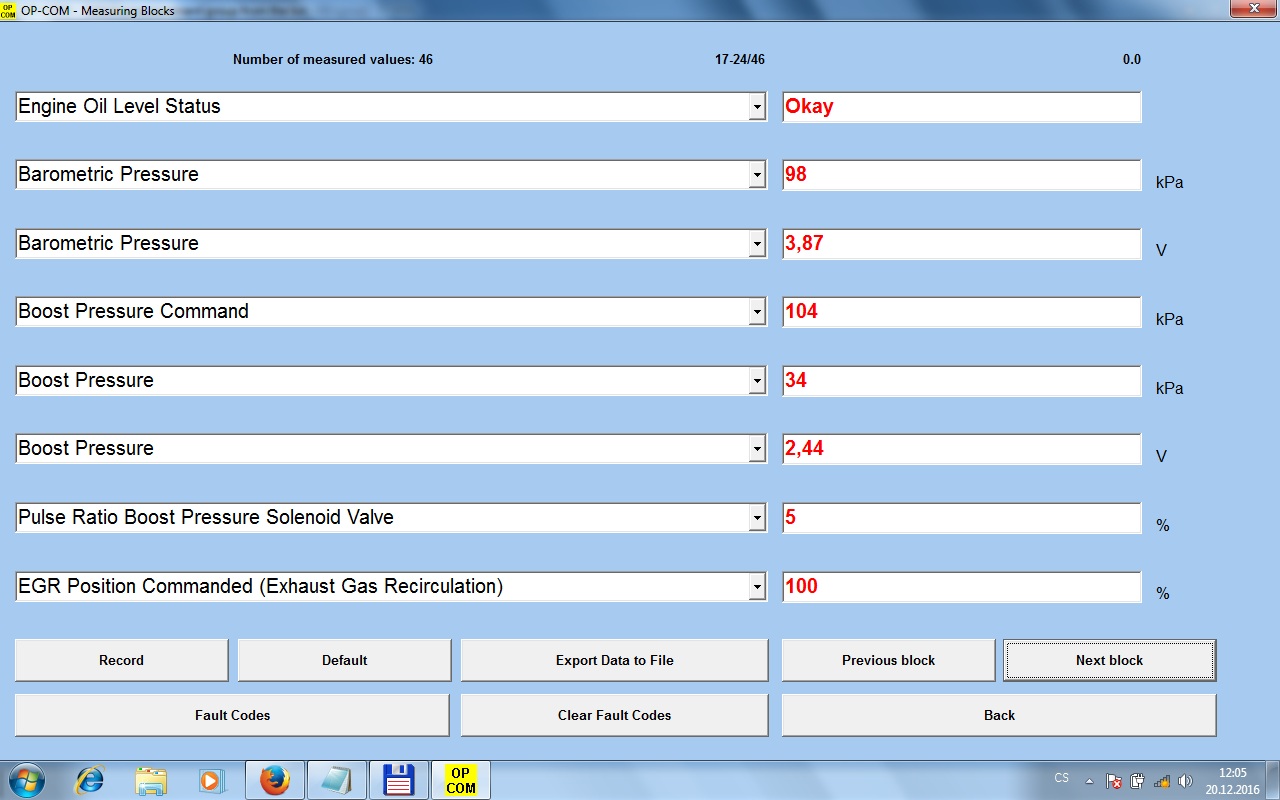
Task: Launch Internet Explorer from the taskbar
Action: tap(90, 779)
